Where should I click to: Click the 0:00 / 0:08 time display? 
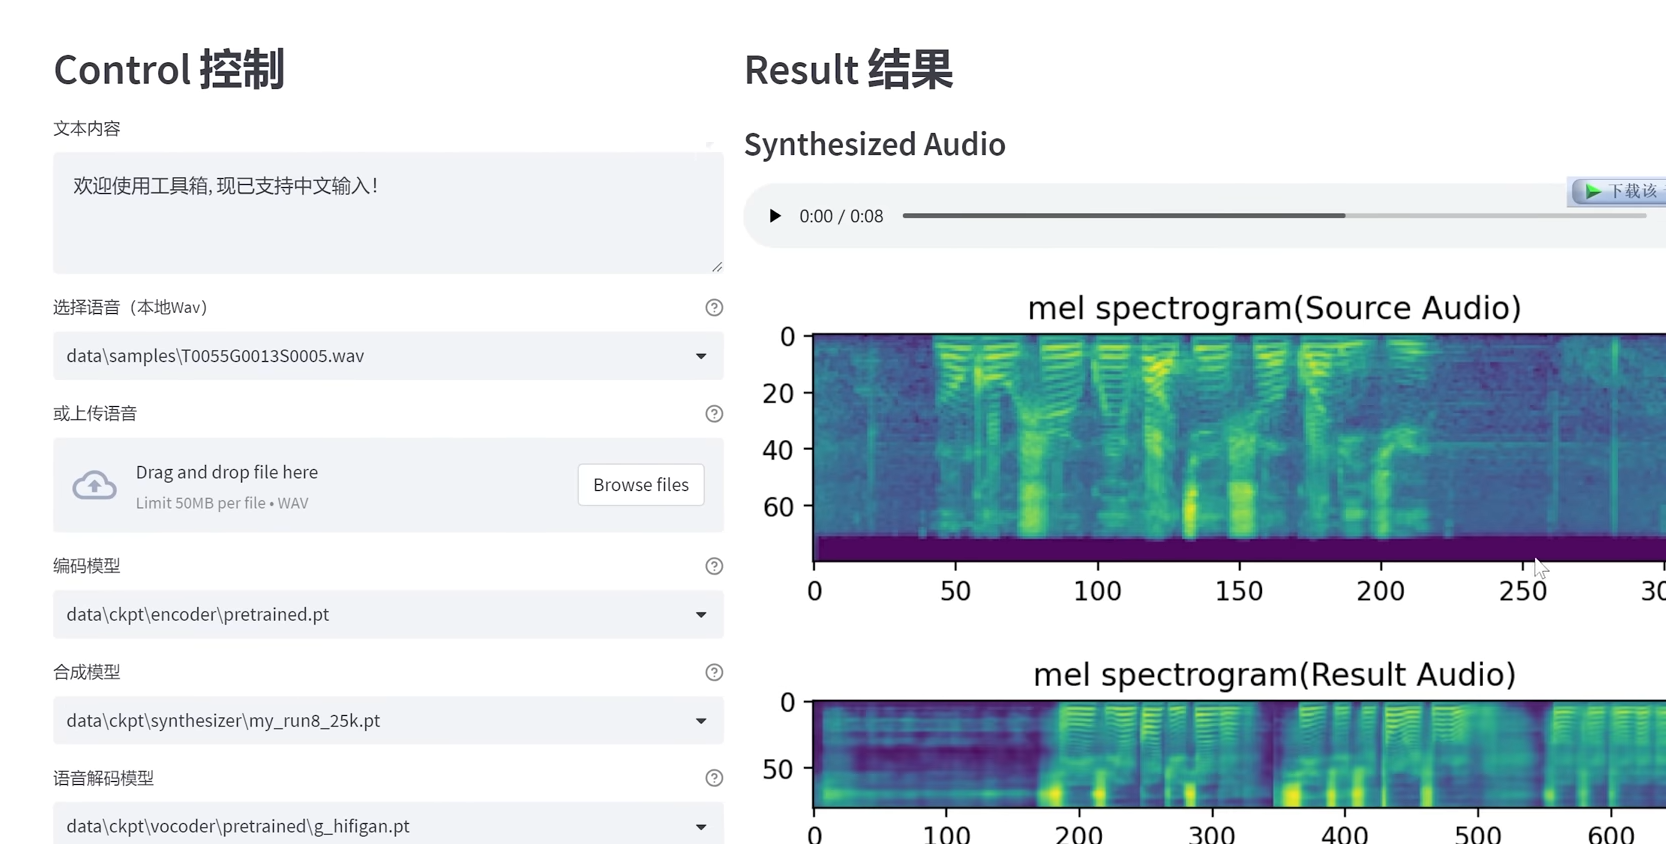[x=841, y=216]
